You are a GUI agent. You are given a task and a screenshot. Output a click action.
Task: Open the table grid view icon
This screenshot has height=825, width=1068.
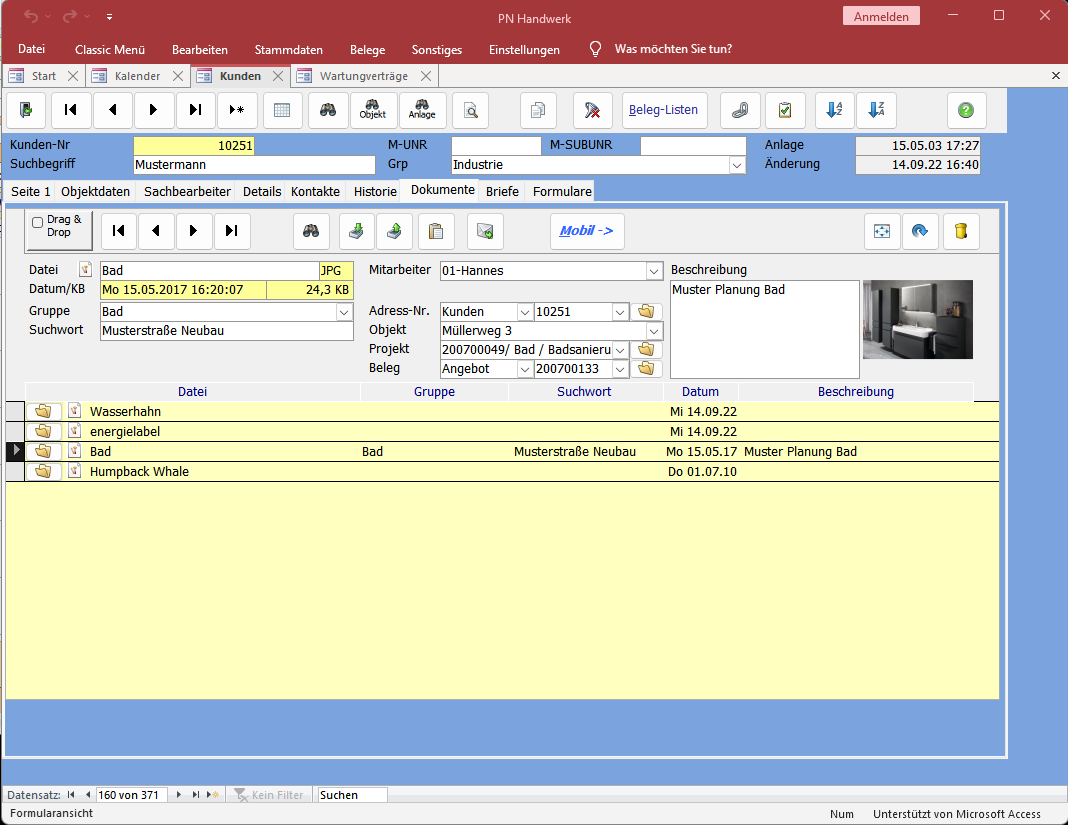point(282,110)
